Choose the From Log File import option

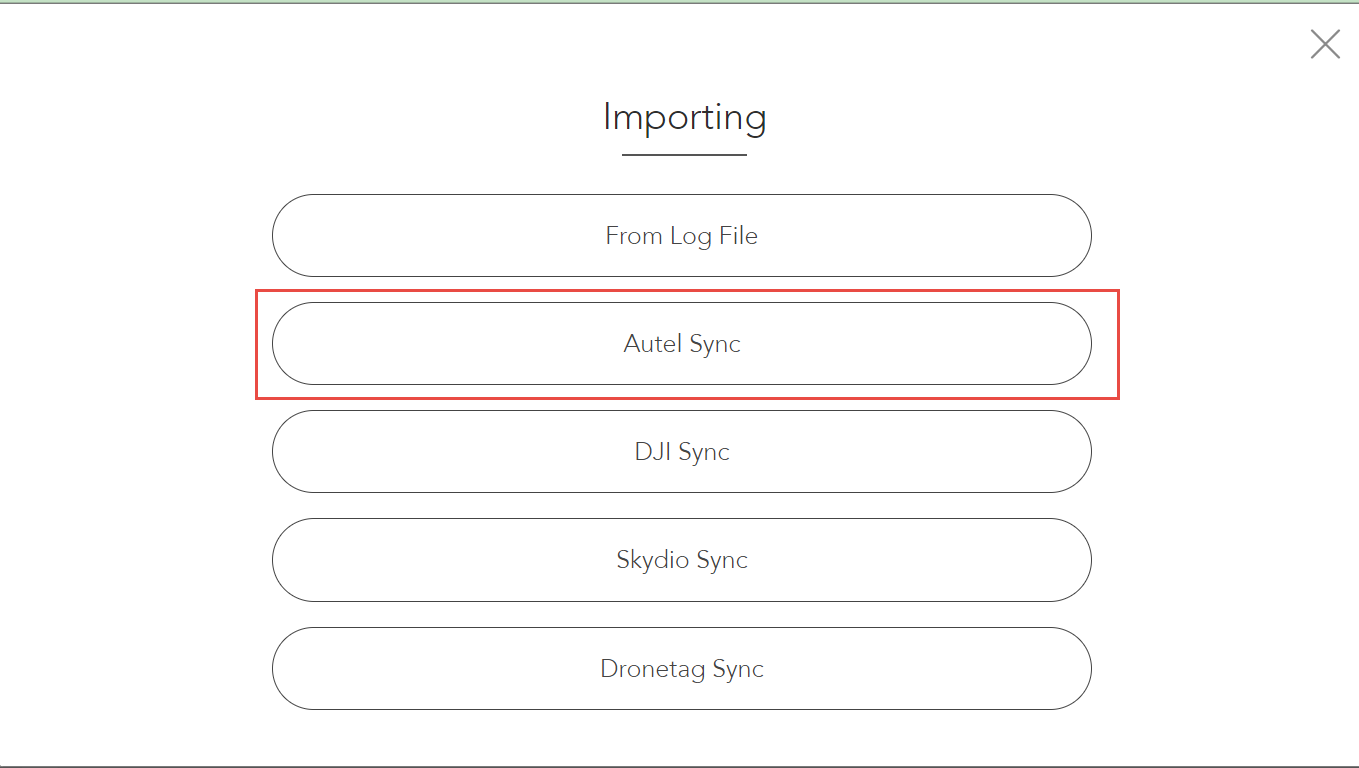pyautogui.click(x=681, y=236)
